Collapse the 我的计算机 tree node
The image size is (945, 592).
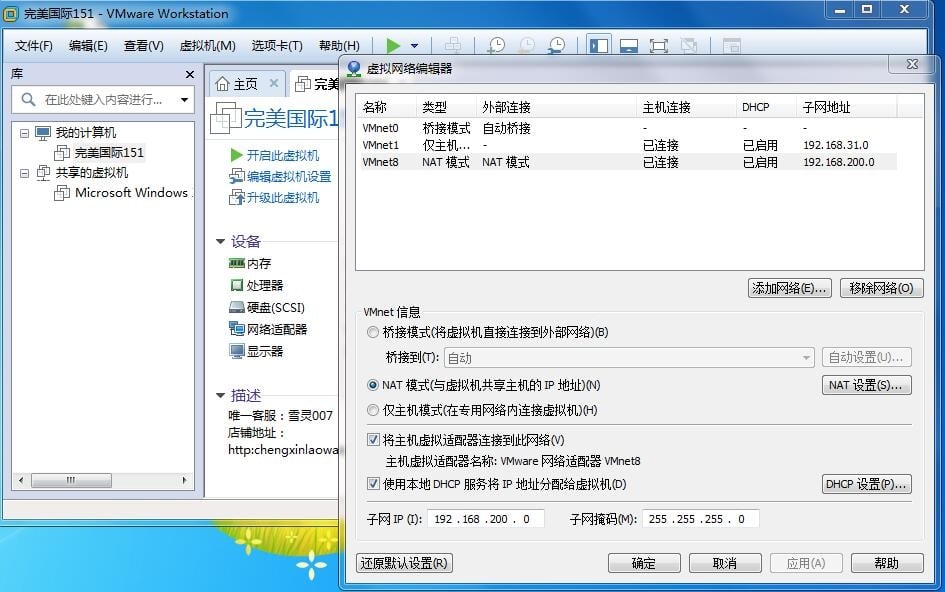[24, 133]
